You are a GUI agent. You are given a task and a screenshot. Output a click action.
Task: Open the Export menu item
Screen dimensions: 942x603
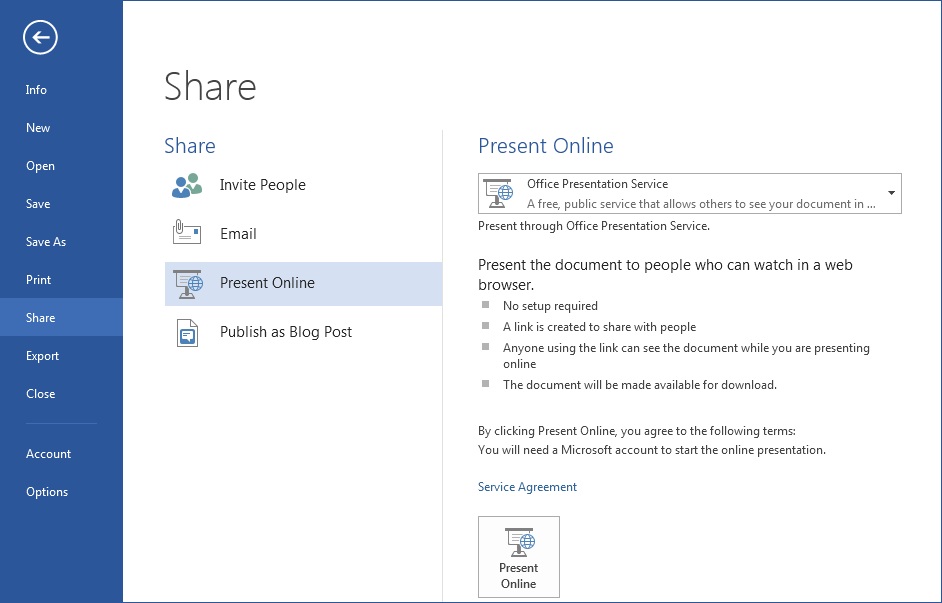coord(41,355)
